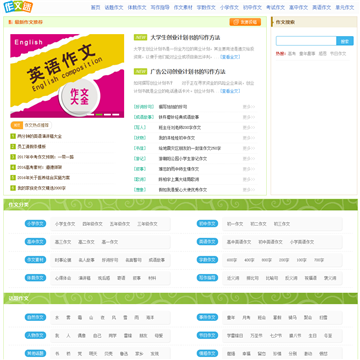Click hot keyword 高考 under the search box
The height and width of the screenshot is (360, 360).
coord(292,53)
